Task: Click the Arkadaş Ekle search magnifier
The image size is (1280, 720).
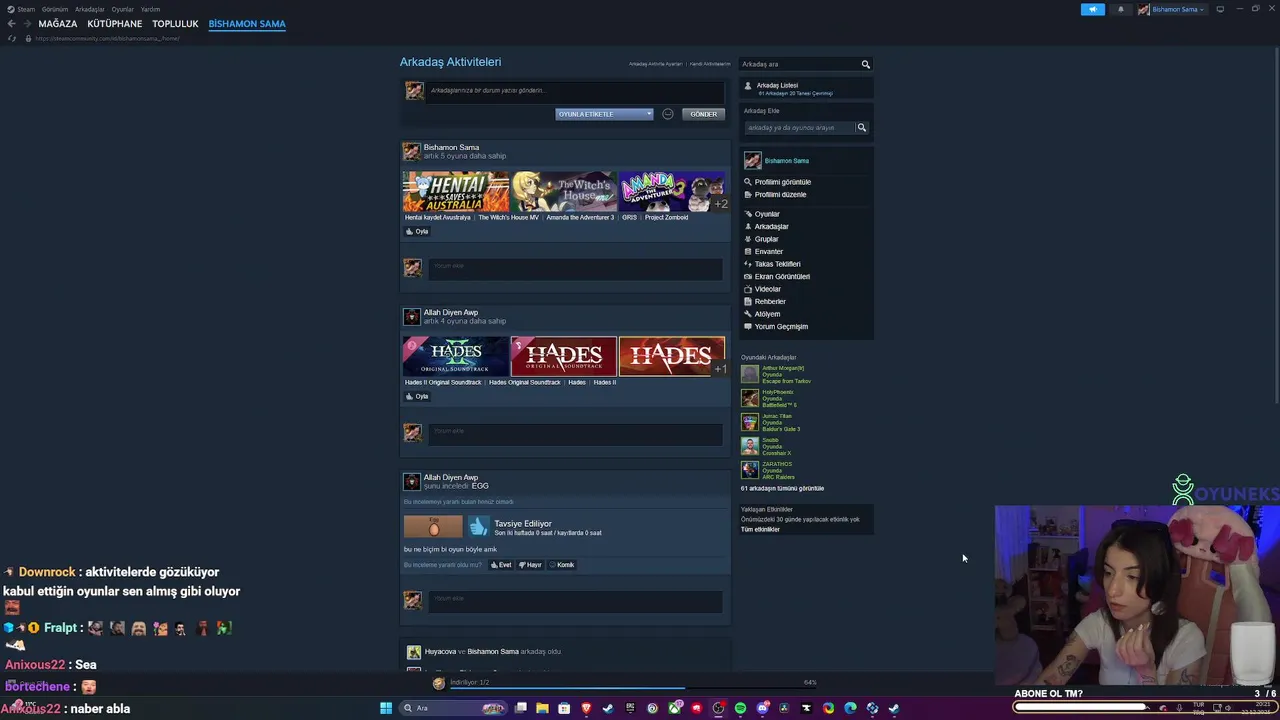Action: (x=862, y=128)
